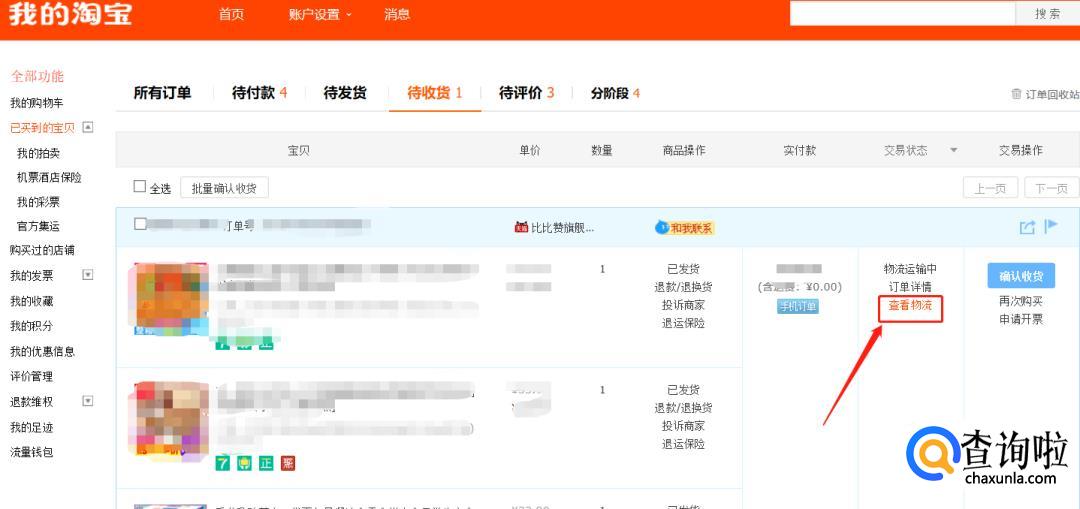
Task: Click the 上一页 pagination button
Action: click(x=990, y=188)
